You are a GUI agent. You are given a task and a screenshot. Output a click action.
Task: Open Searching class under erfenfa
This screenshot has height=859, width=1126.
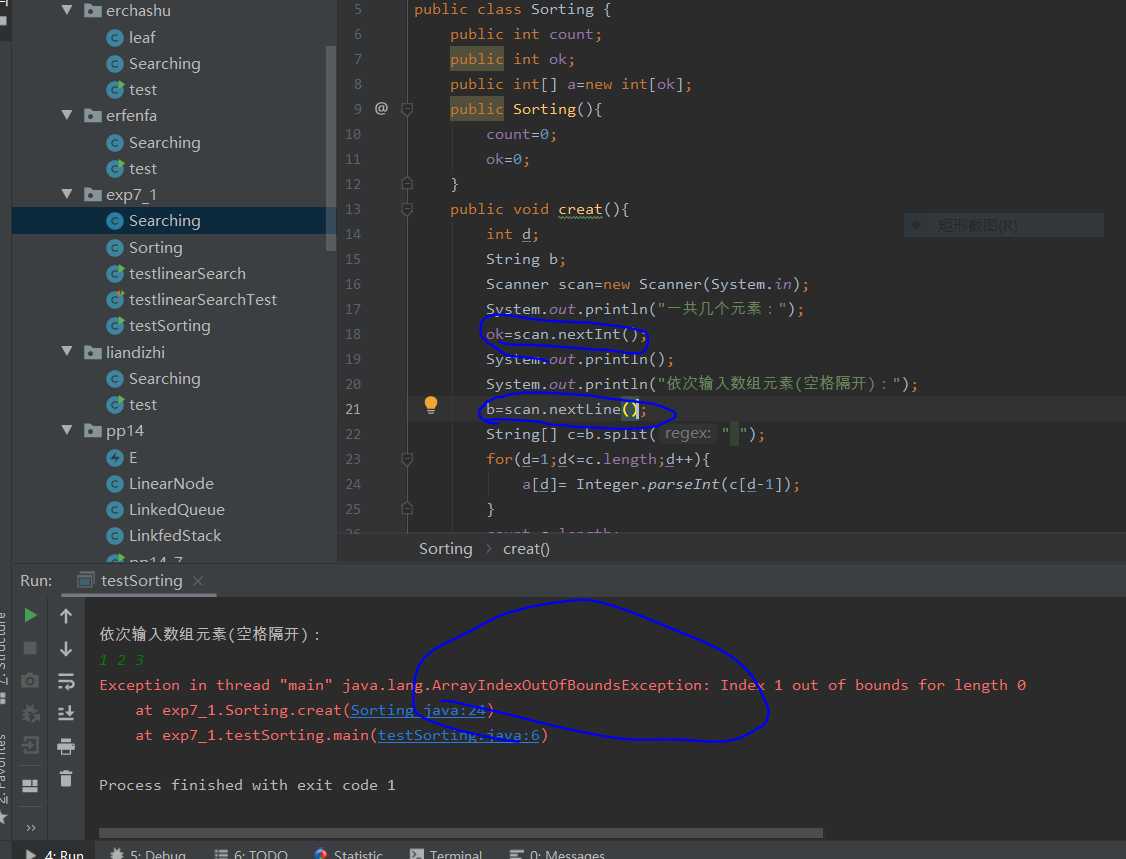coord(164,143)
